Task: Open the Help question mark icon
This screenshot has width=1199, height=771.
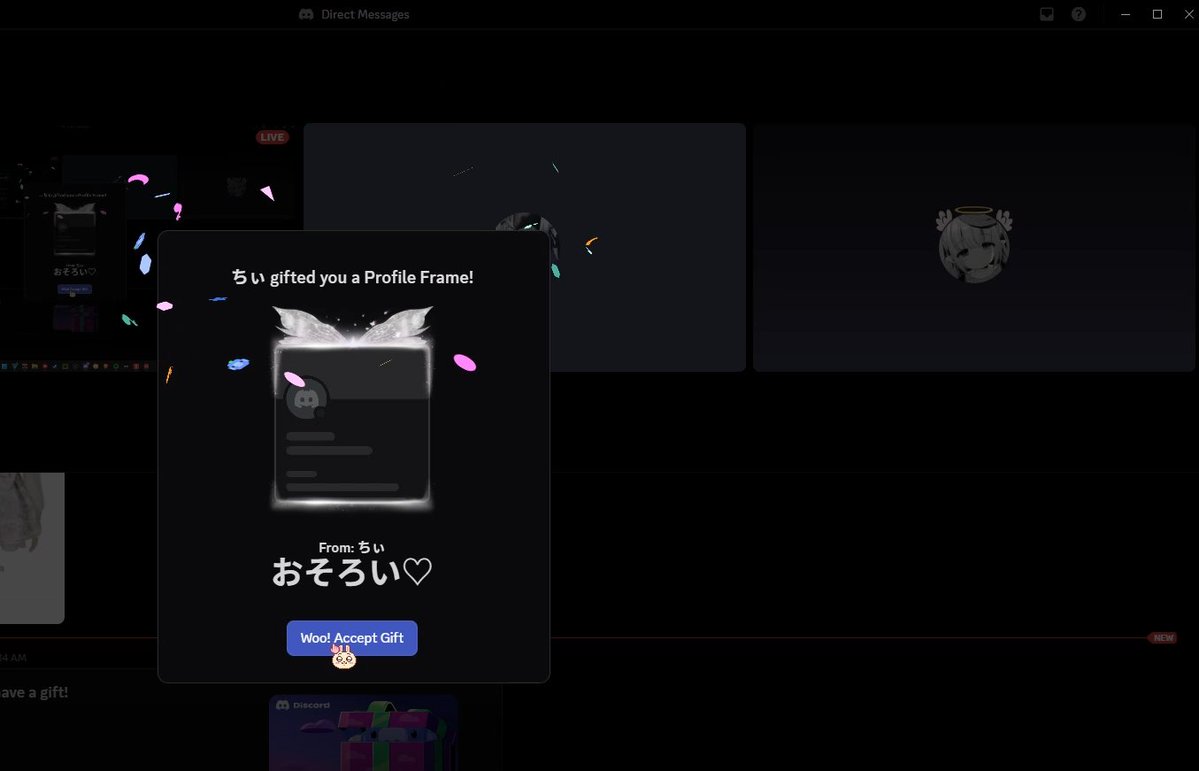Action: 1078,14
